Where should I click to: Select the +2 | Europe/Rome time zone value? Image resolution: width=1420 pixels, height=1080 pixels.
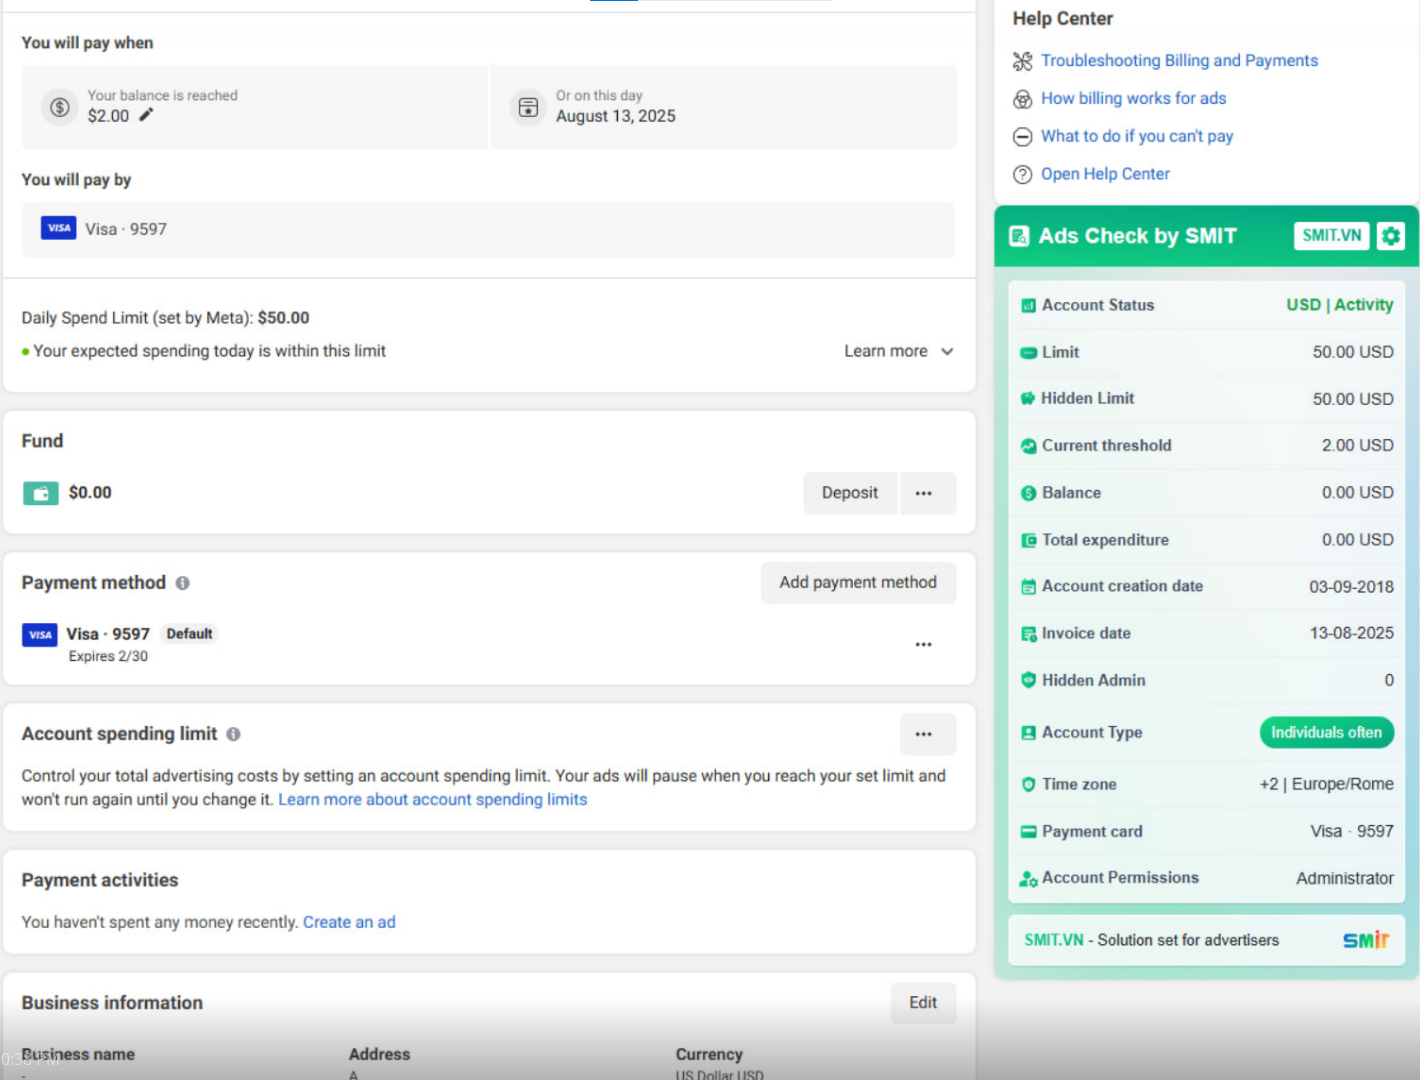pyautogui.click(x=1326, y=785)
